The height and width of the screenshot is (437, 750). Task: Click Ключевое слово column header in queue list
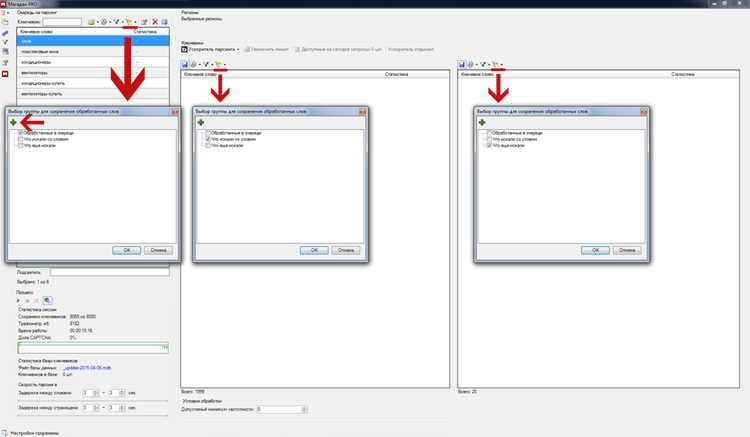click(36, 32)
